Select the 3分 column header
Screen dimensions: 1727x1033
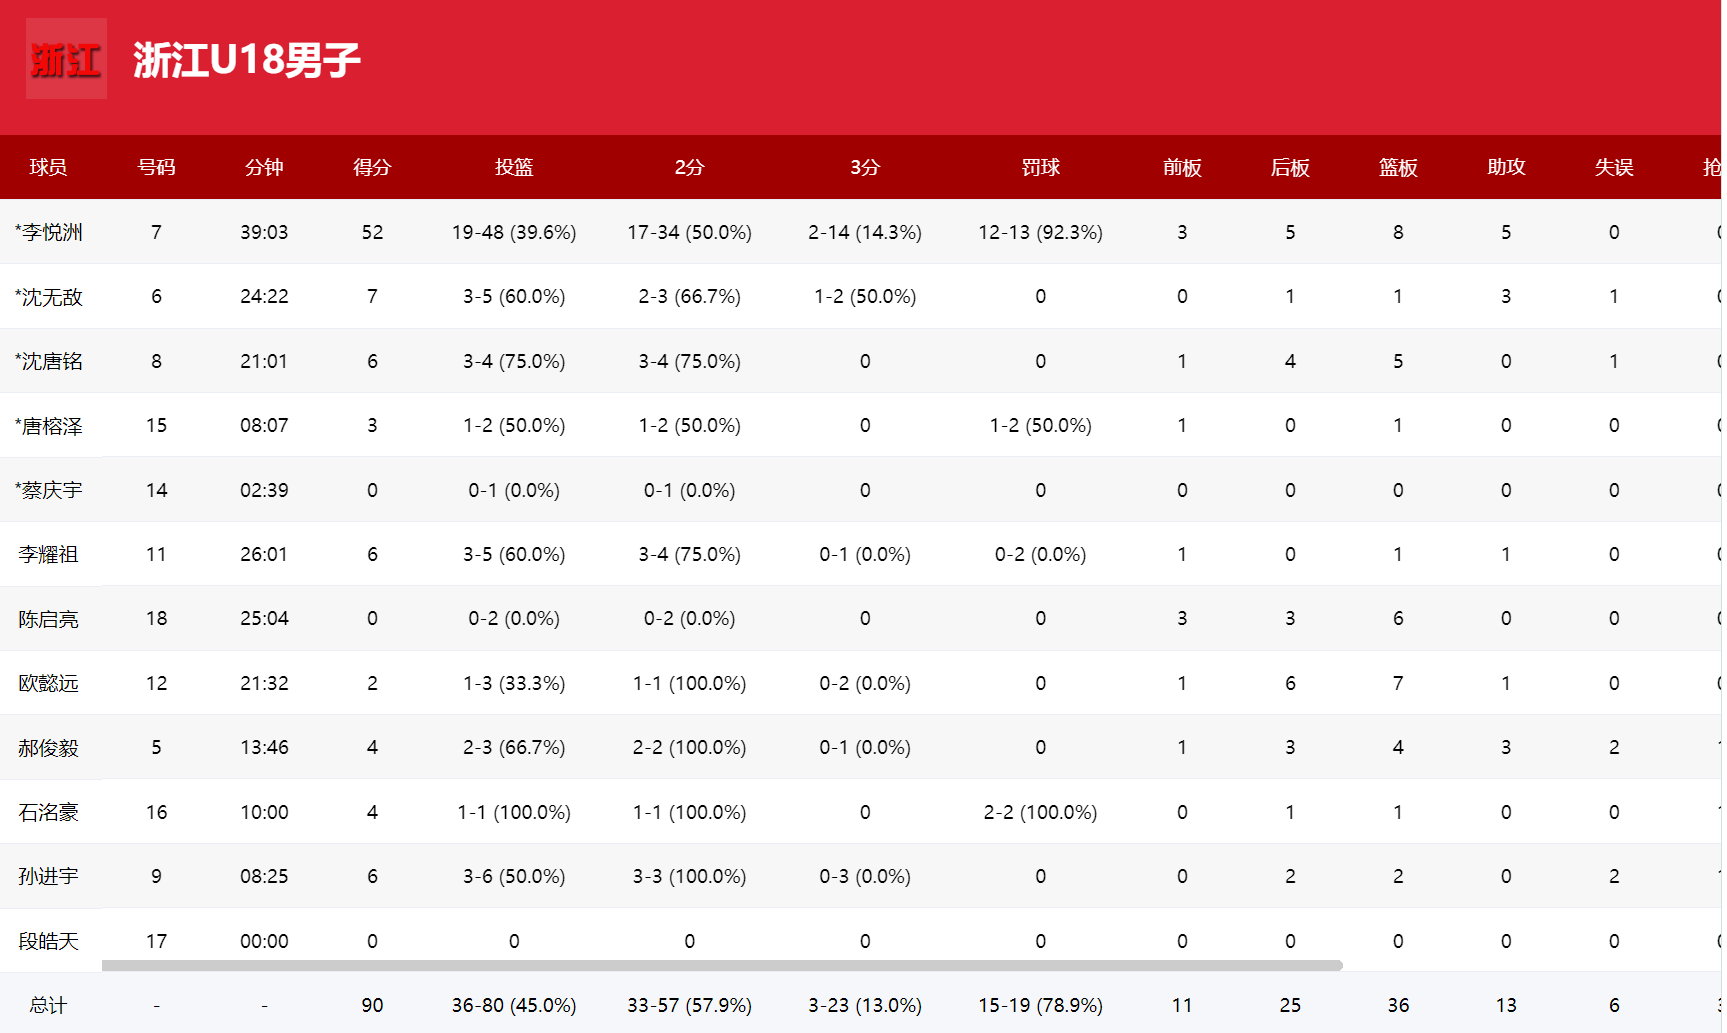tap(865, 167)
